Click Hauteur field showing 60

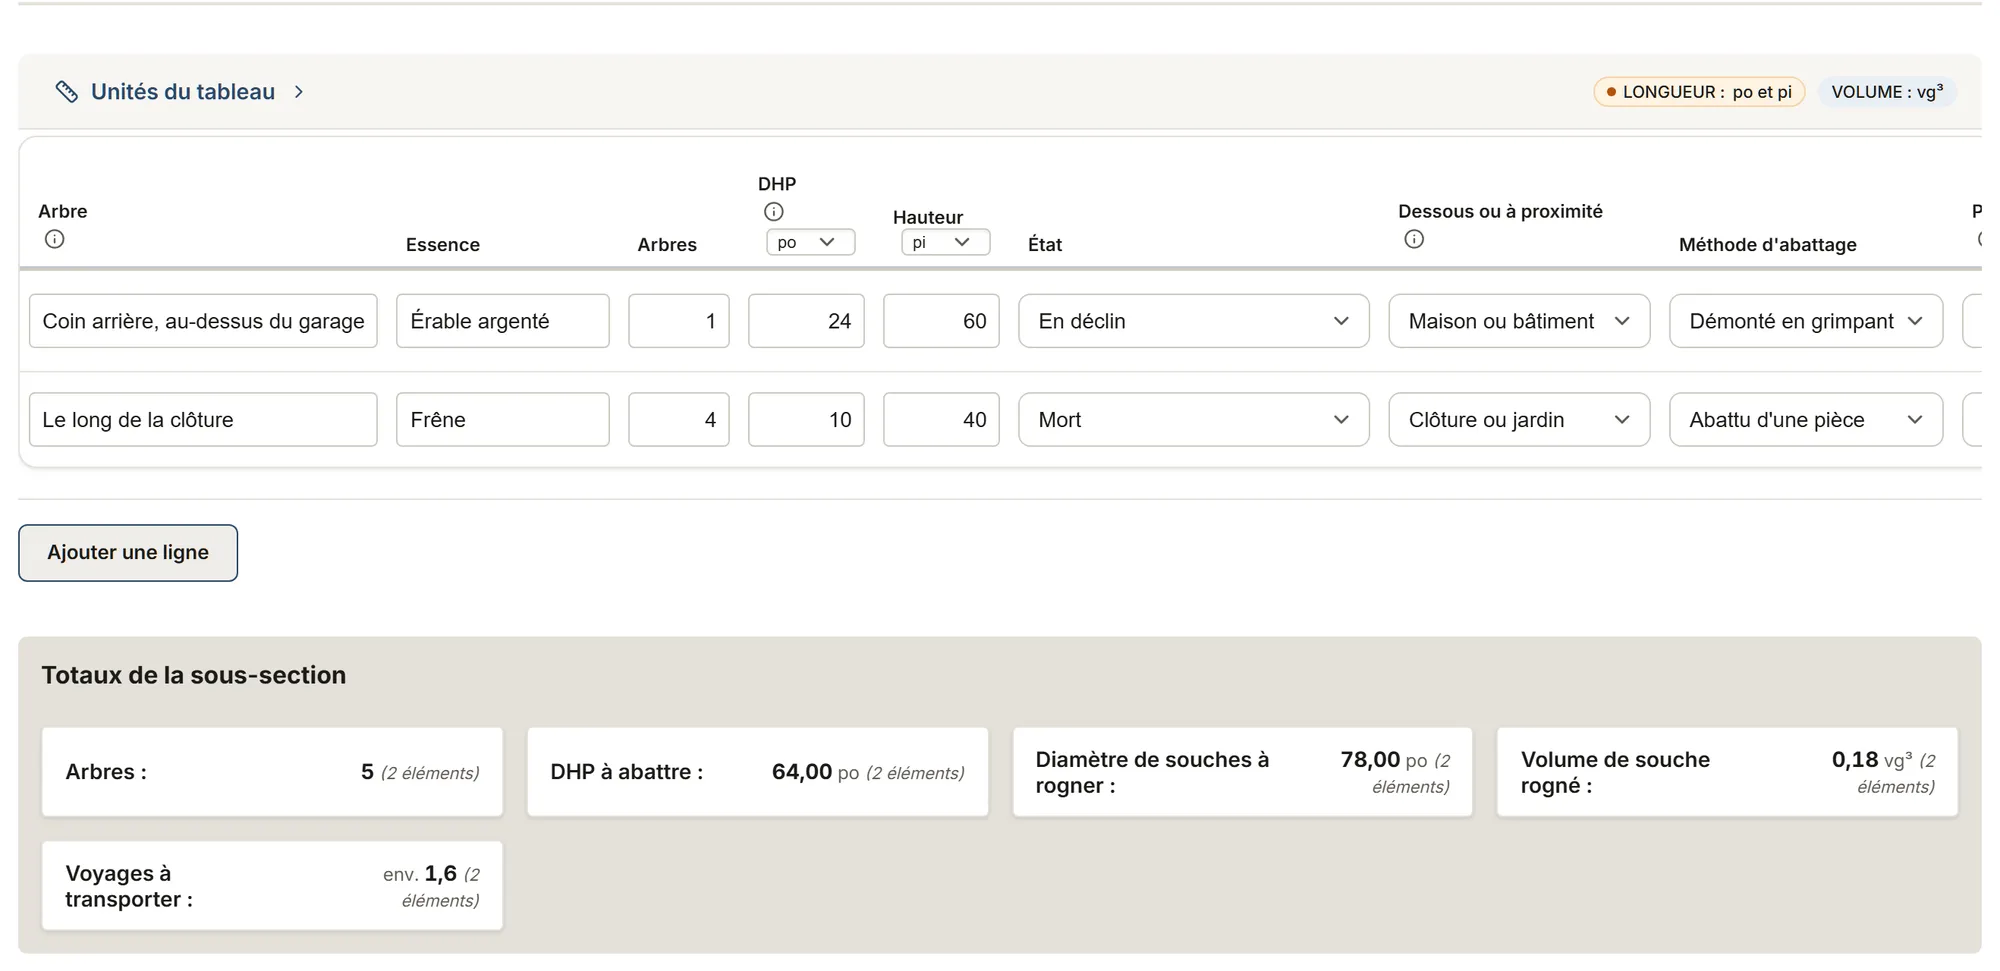point(941,321)
